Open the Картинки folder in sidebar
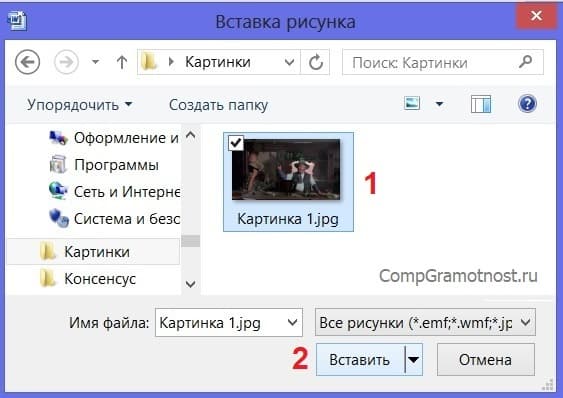This screenshot has width=563, height=398. click(93, 252)
